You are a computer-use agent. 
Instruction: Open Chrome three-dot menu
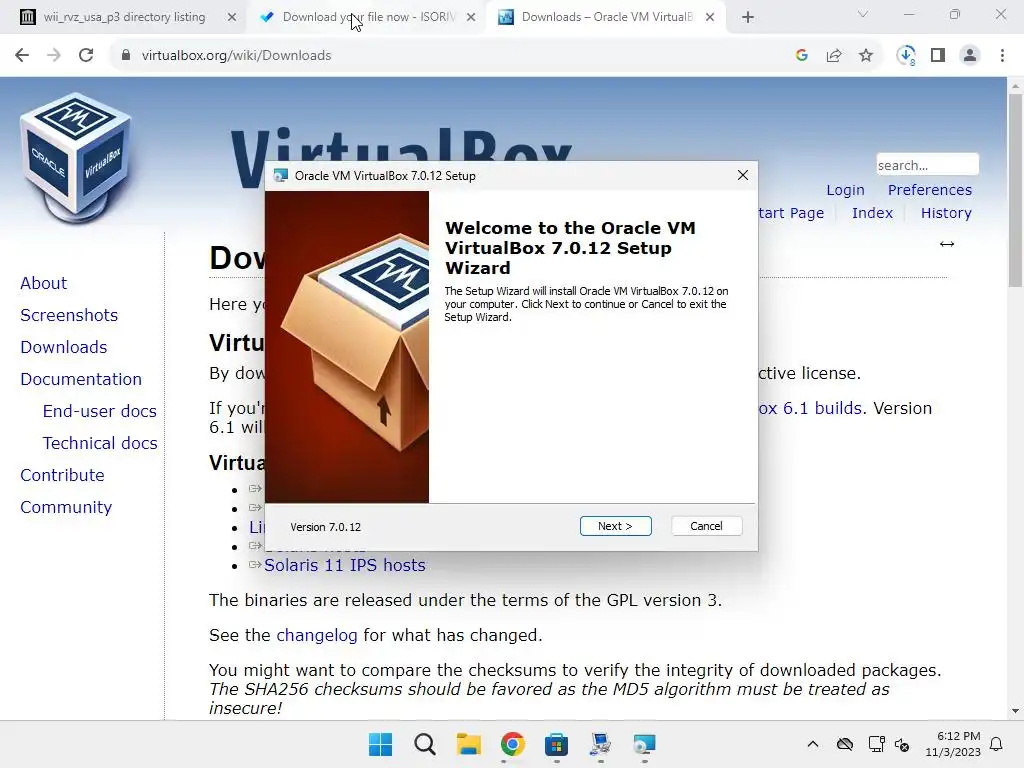coord(1002,56)
